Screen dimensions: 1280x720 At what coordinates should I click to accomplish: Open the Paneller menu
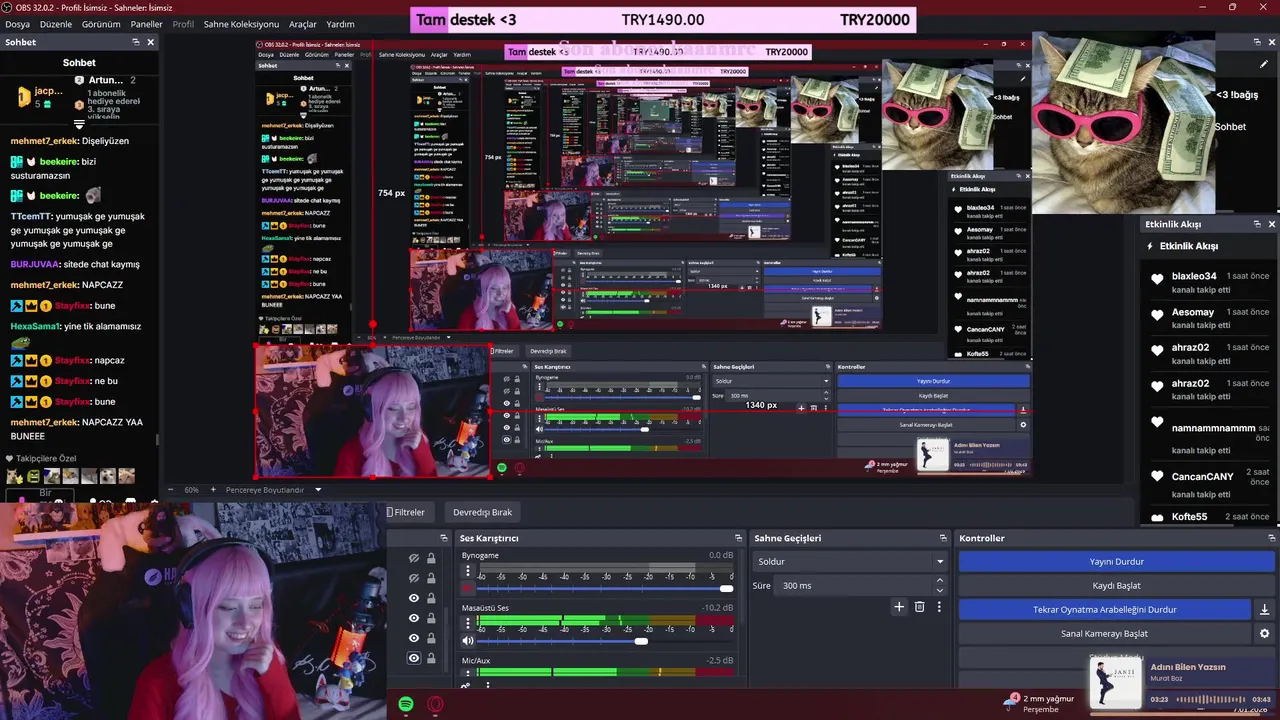[146, 24]
